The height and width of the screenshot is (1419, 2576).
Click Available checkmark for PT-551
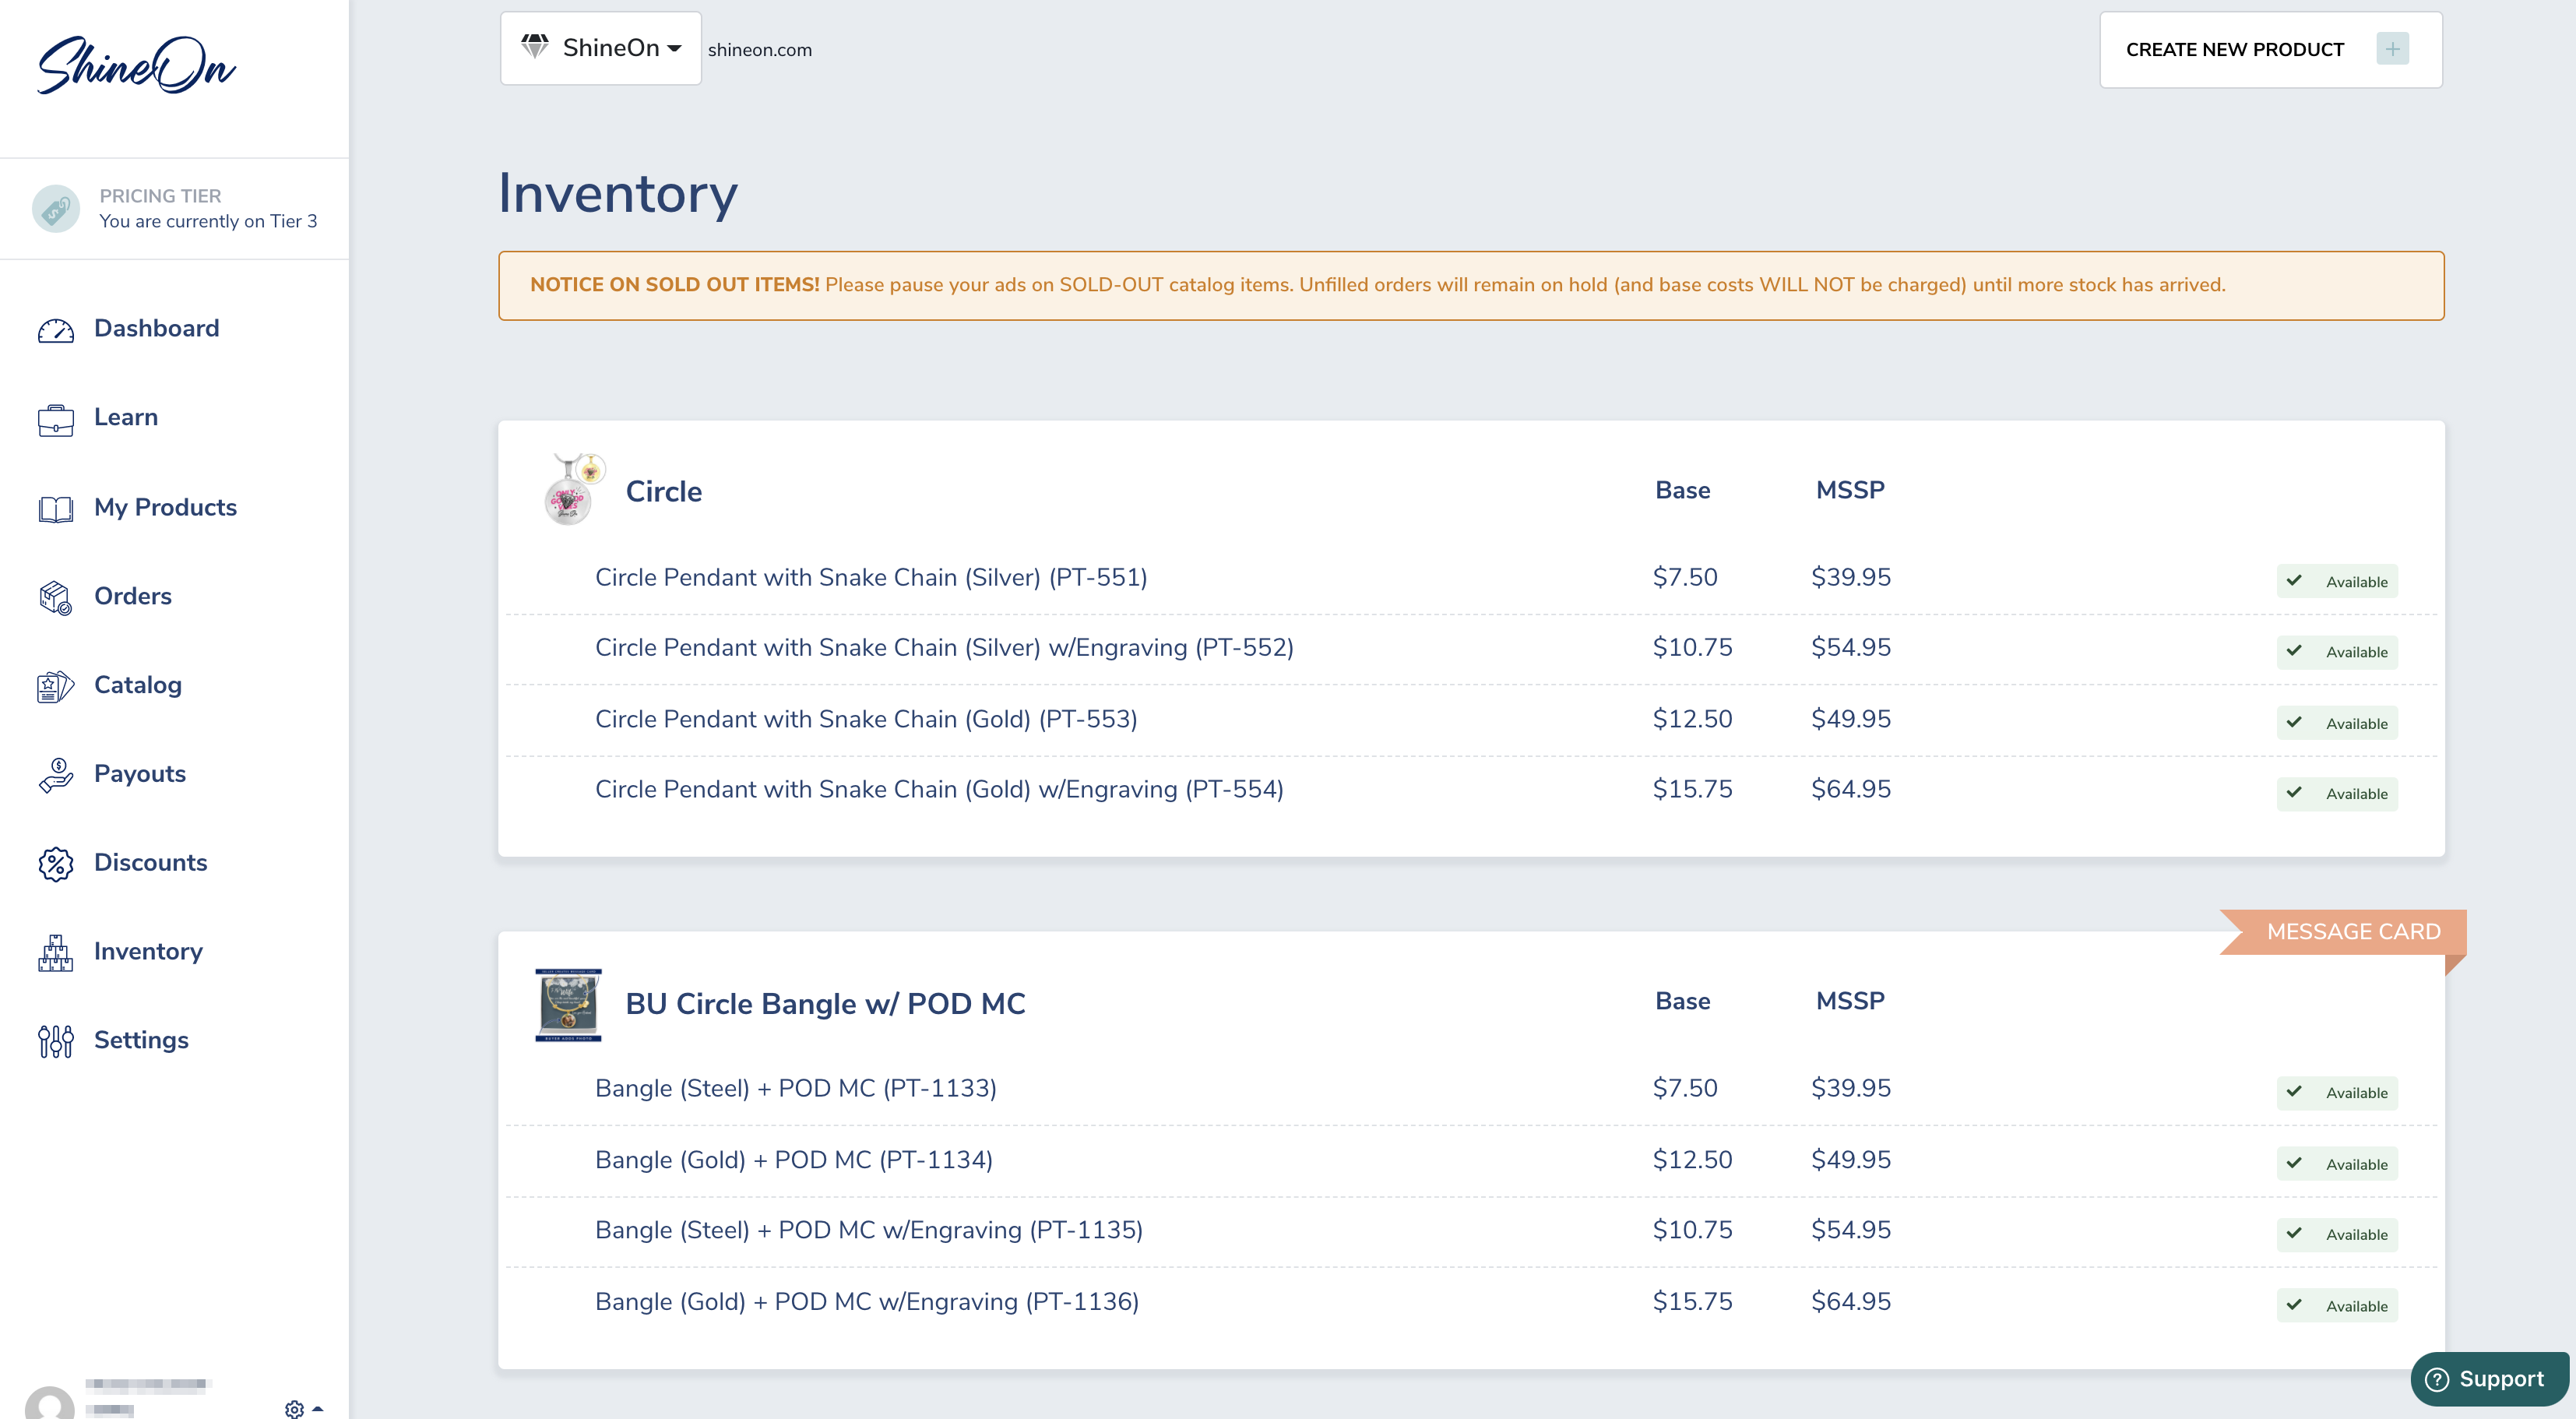click(2294, 580)
